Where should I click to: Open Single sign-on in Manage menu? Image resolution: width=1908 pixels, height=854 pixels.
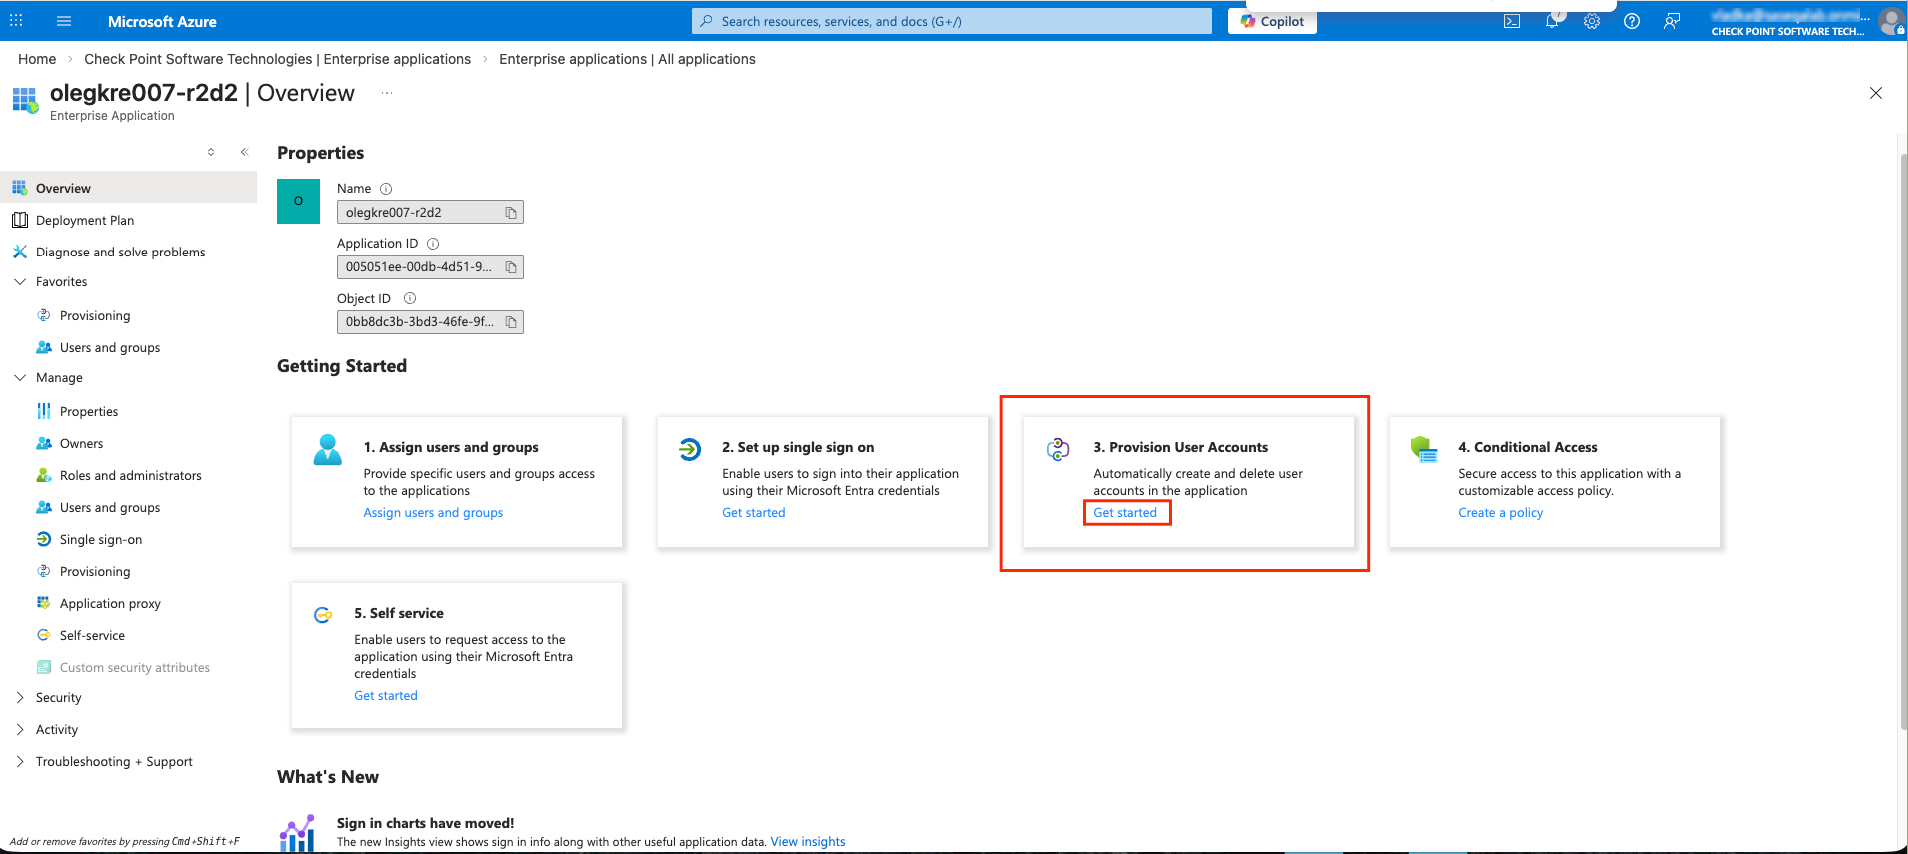tap(101, 540)
